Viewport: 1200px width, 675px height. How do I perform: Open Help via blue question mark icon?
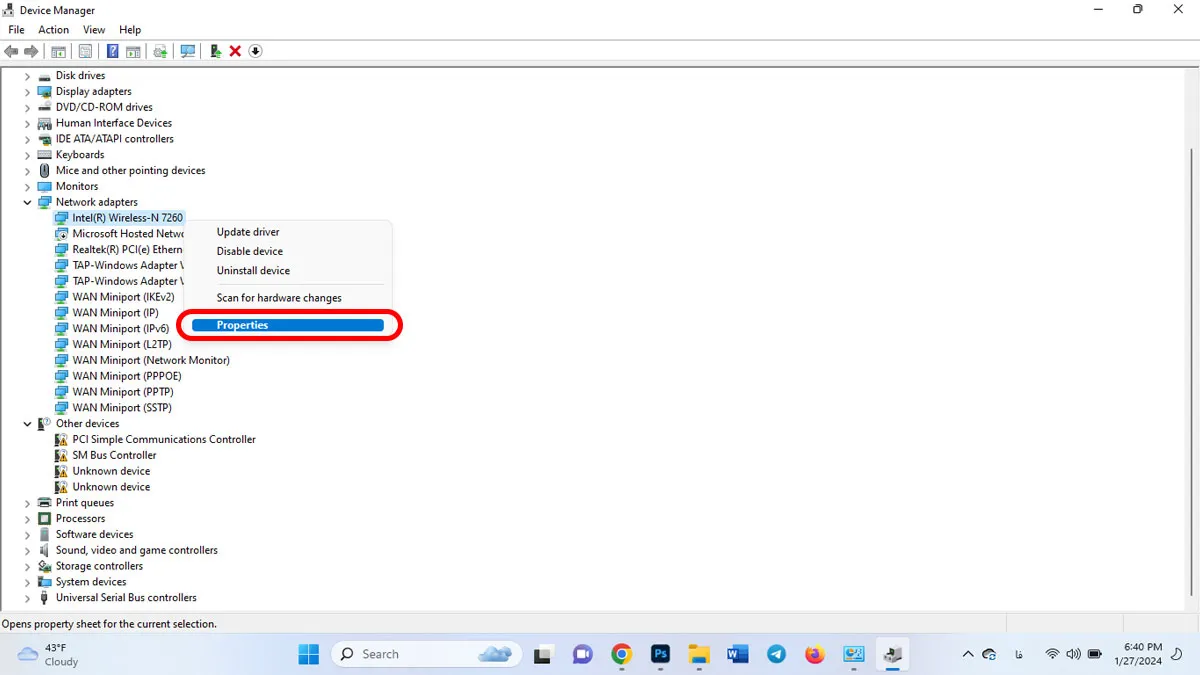(112, 51)
